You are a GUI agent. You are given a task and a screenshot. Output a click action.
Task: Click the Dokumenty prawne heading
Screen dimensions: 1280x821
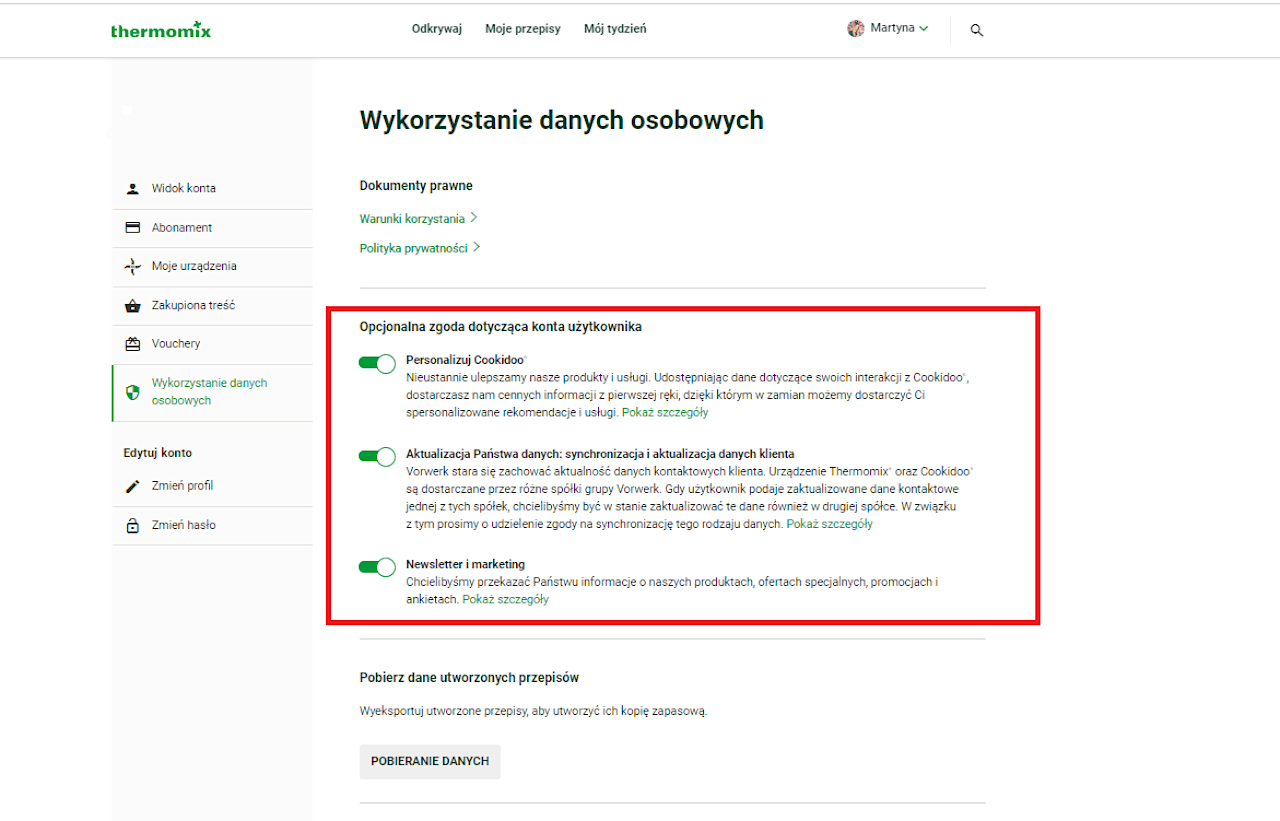pos(416,186)
